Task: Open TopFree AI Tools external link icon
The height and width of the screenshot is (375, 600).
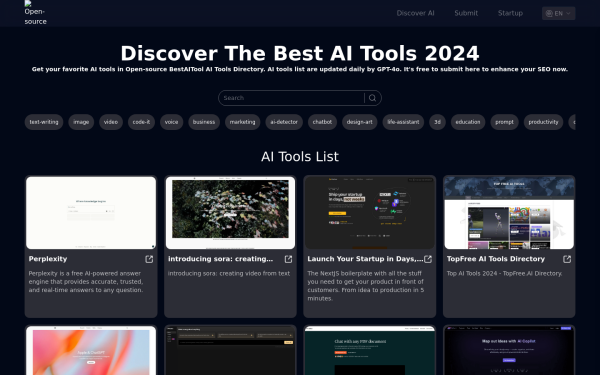Action: tap(567, 259)
